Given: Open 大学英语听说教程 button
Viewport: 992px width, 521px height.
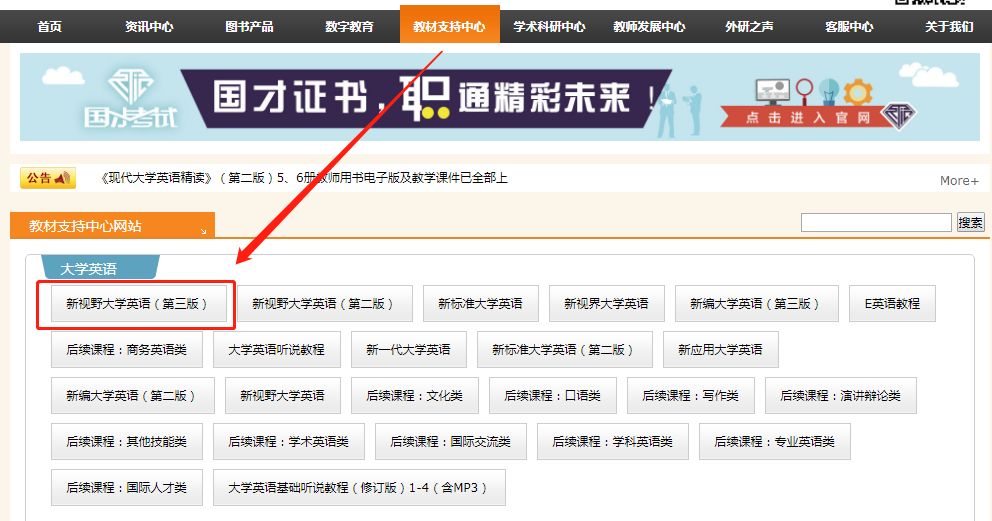Looking at the screenshot, I should coord(276,350).
